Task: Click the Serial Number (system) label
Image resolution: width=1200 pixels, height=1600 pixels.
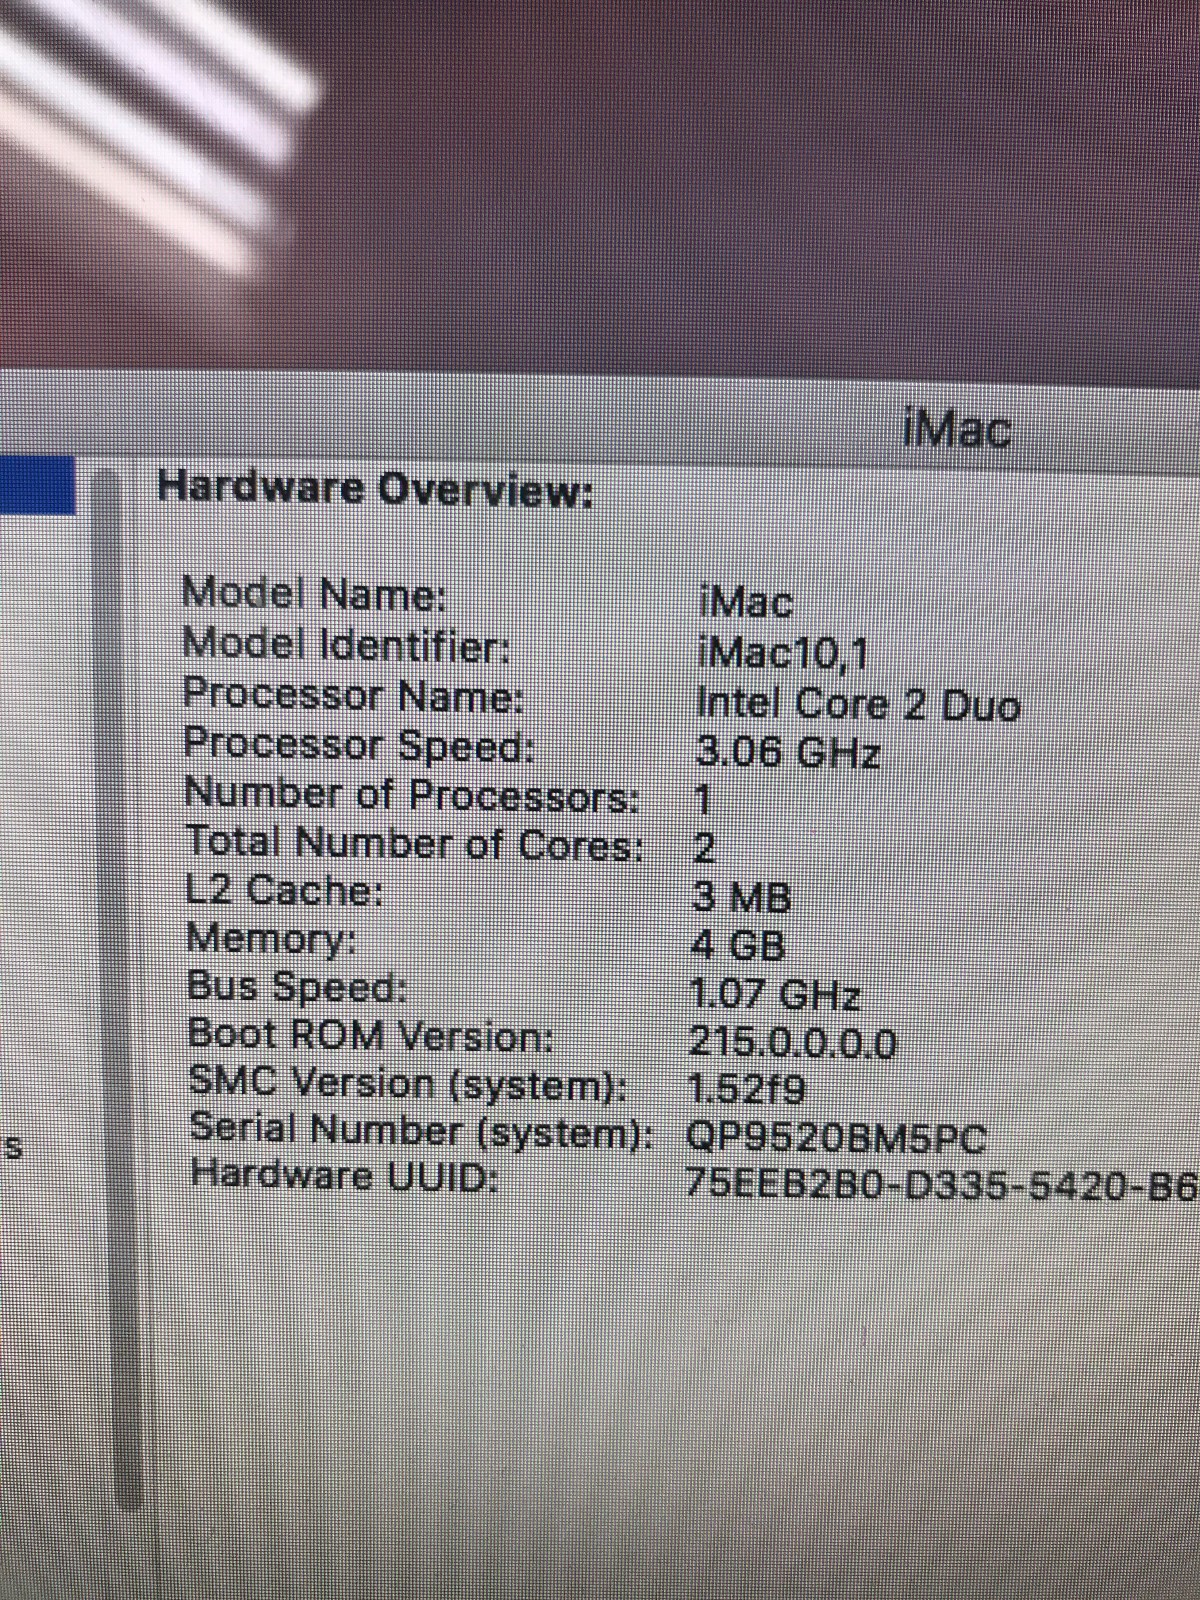Action: click(x=422, y=1129)
